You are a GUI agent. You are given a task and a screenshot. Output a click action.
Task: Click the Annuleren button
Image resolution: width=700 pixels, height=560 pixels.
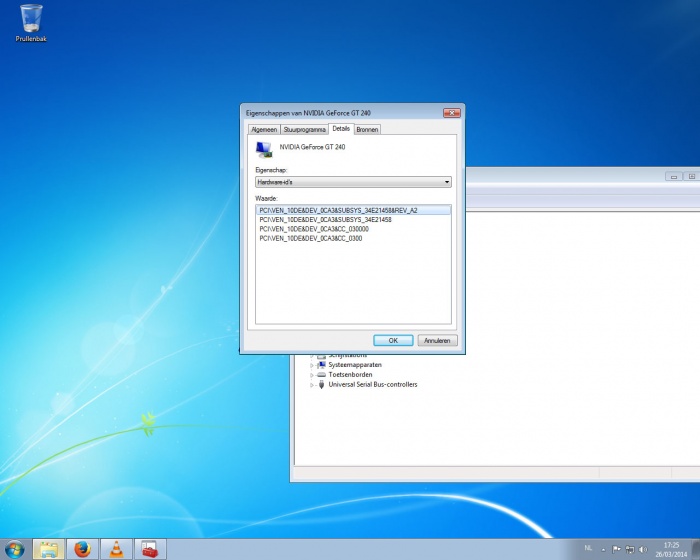pyautogui.click(x=437, y=340)
